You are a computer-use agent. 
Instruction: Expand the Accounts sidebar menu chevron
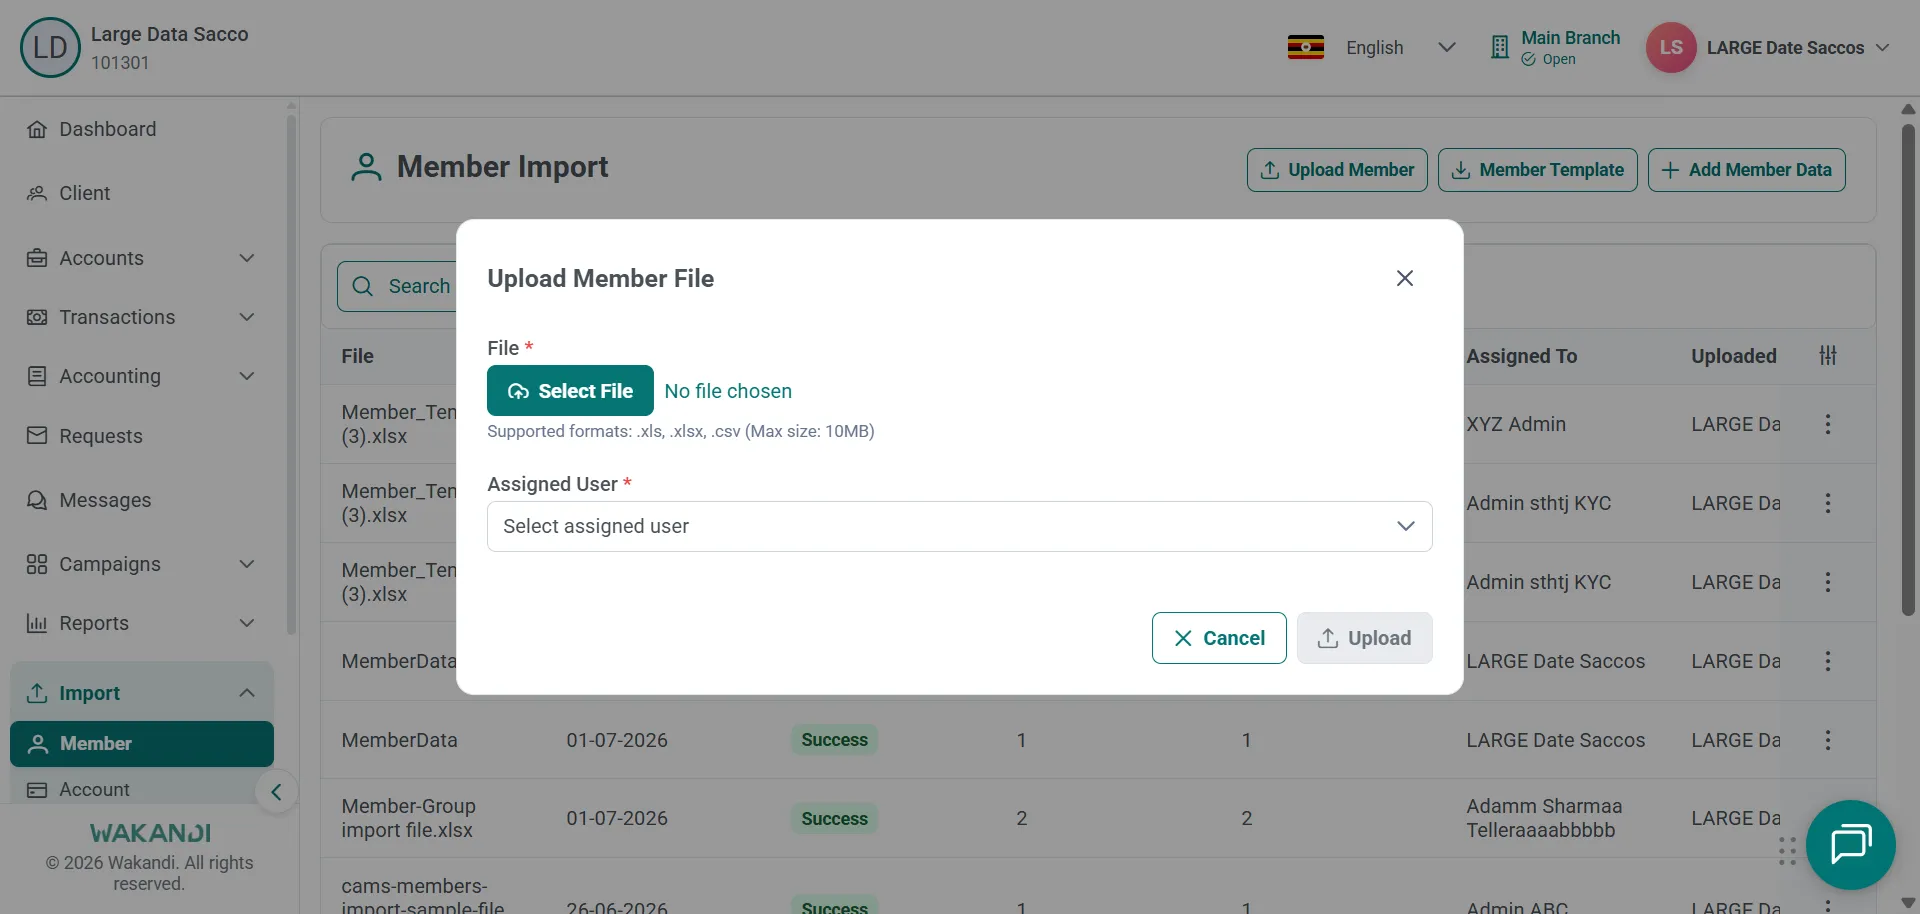pyautogui.click(x=247, y=258)
